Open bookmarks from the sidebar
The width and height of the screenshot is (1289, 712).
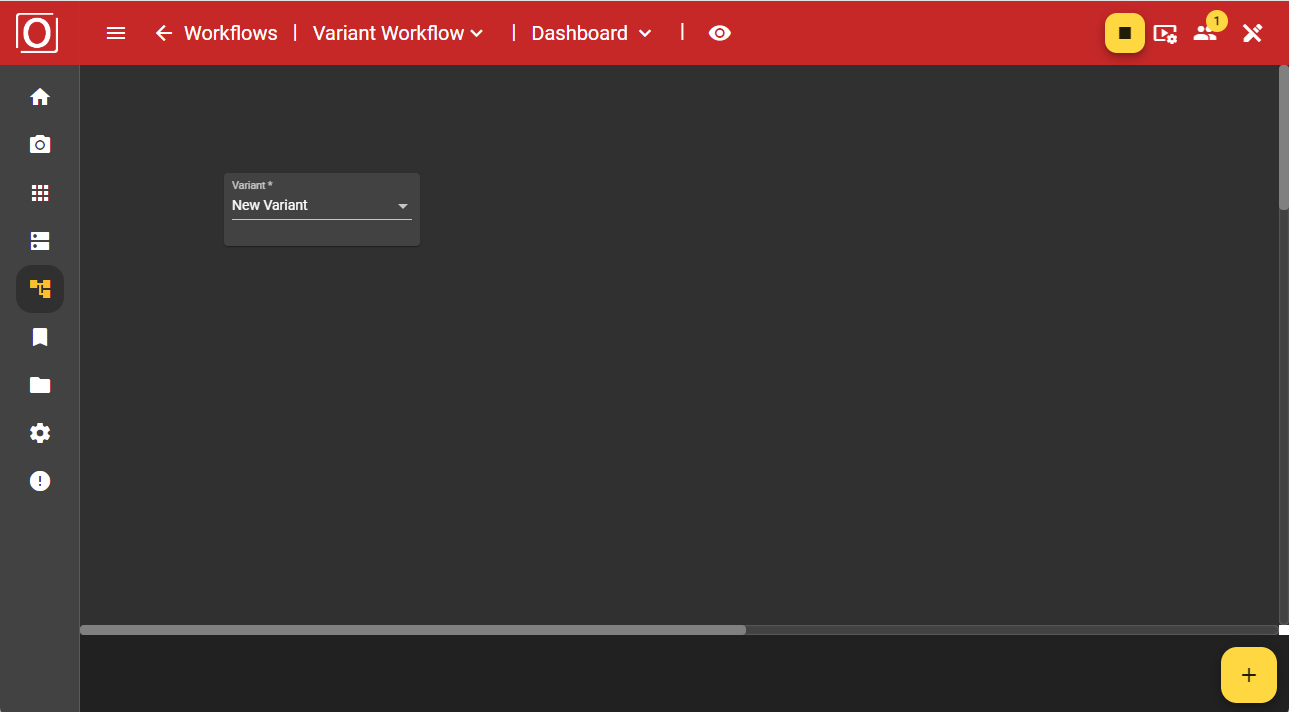(x=40, y=337)
